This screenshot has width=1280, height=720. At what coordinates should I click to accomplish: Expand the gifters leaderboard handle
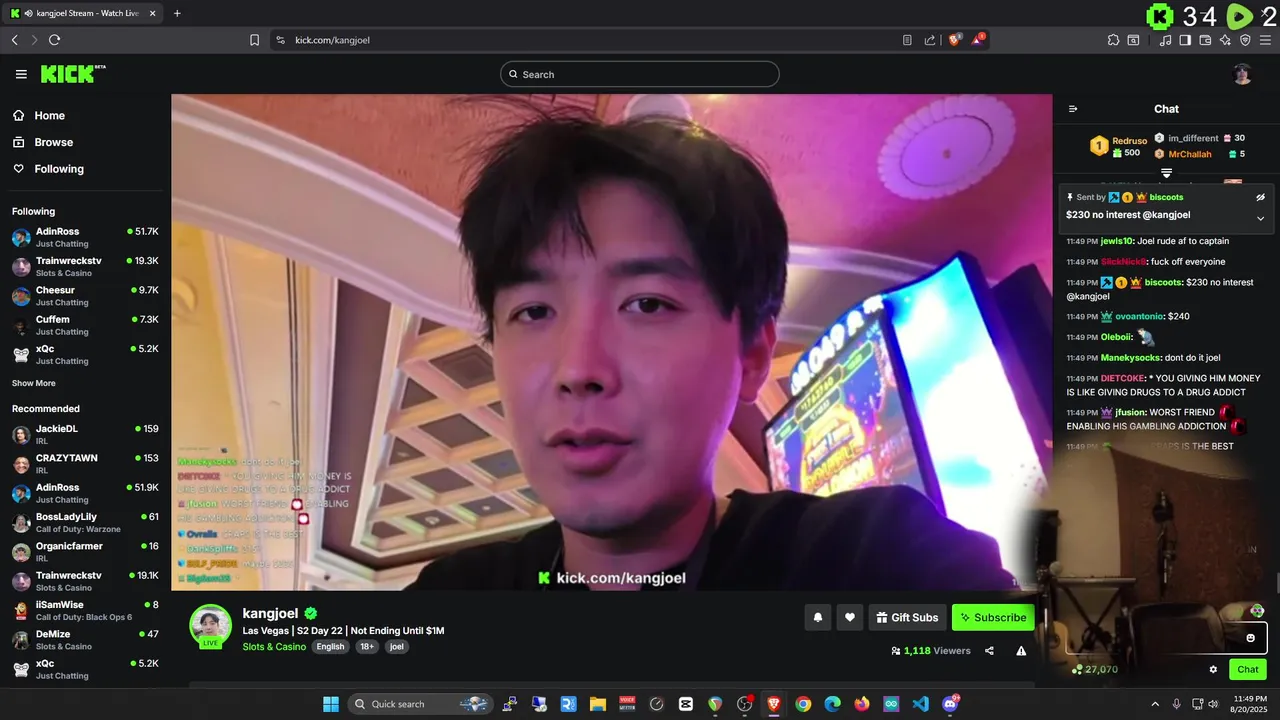pos(1166,173)
